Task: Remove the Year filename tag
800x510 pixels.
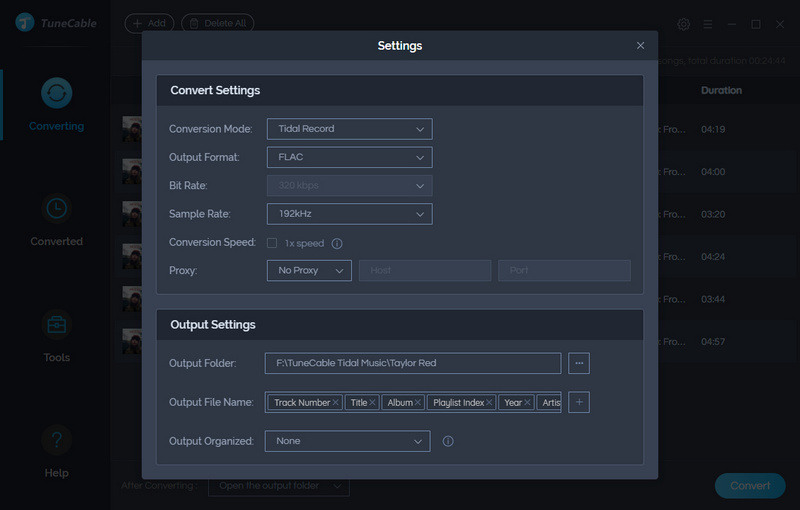Action: click(x=527, y=402)
